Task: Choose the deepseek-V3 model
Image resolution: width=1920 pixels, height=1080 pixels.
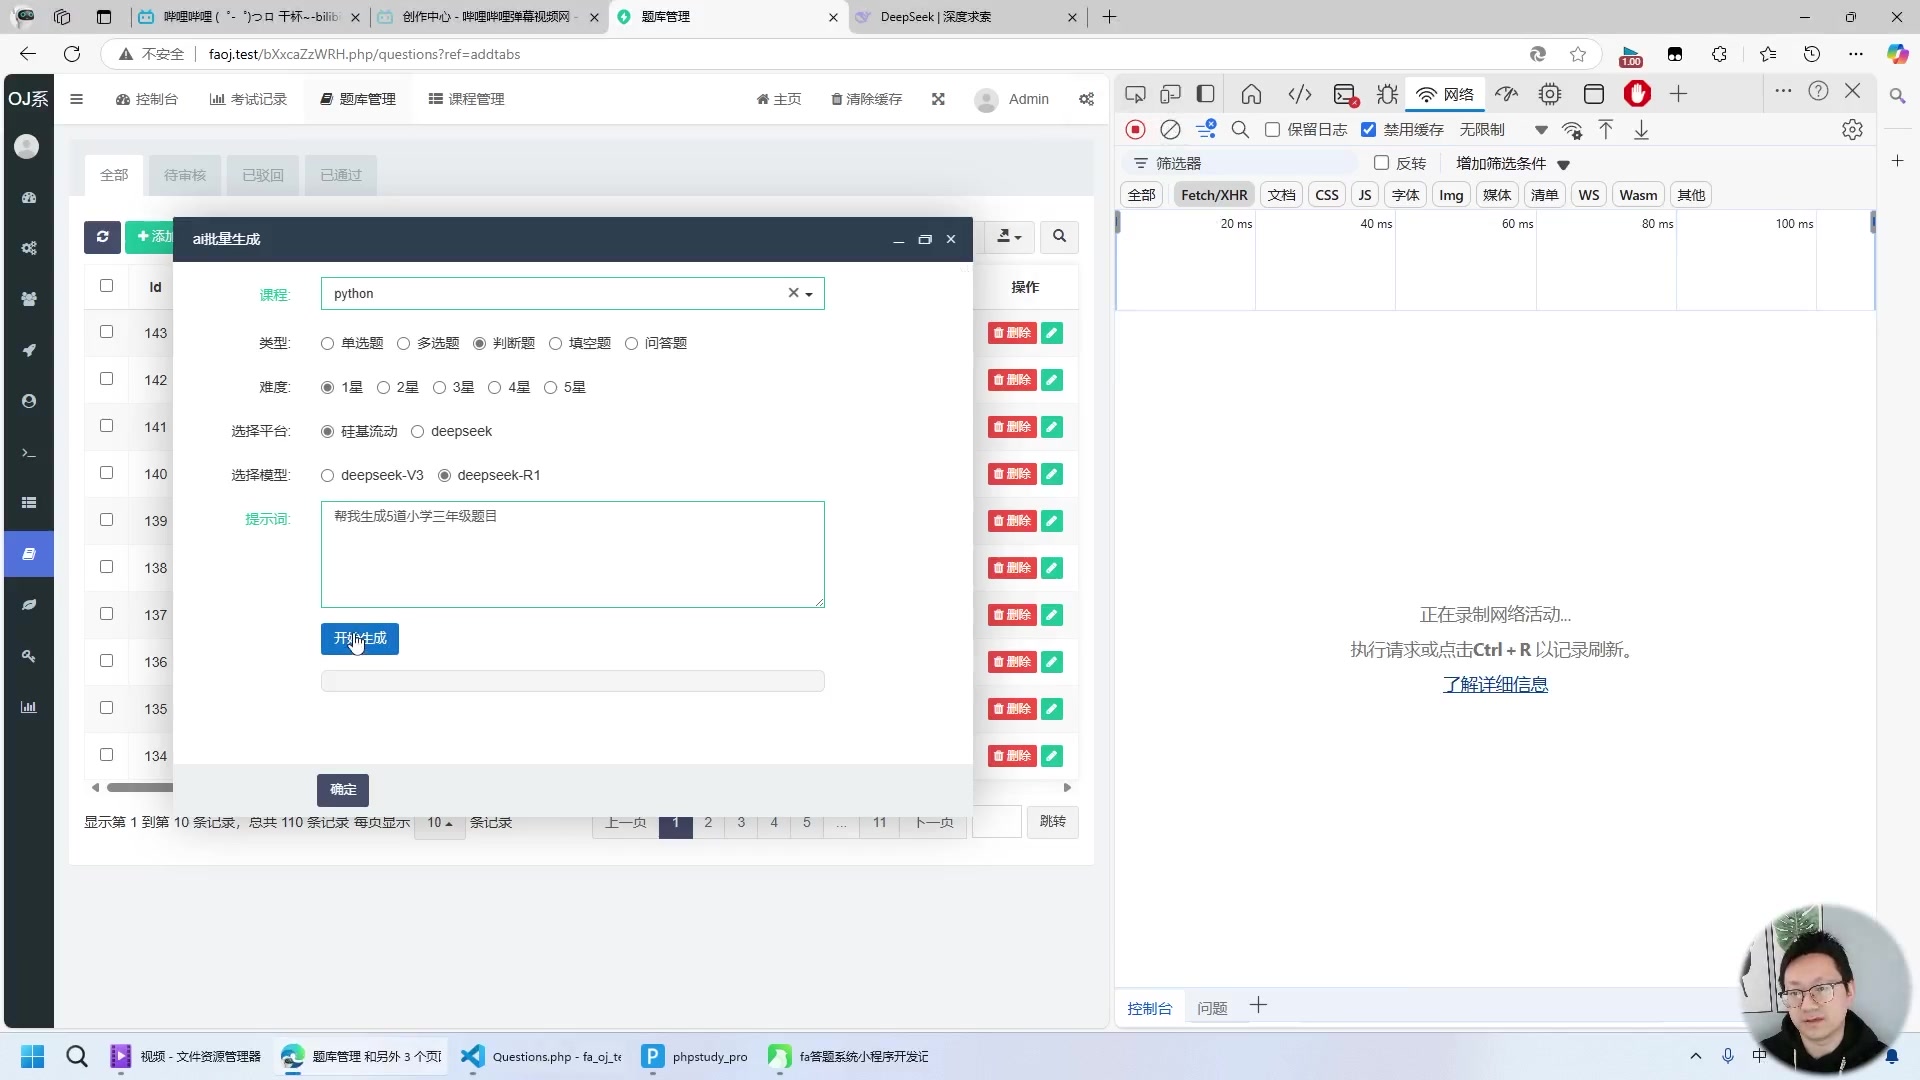Action: [x=327, y=476]
